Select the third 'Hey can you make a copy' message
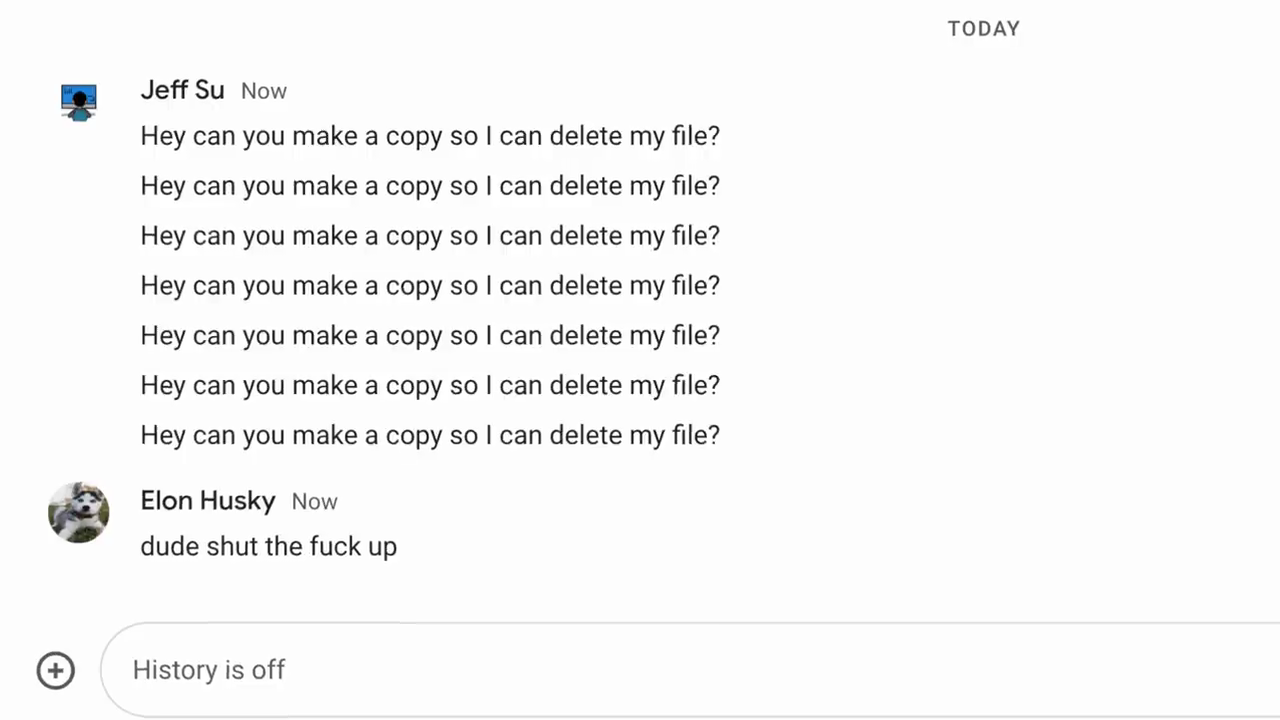 click(x=430, y=236)
